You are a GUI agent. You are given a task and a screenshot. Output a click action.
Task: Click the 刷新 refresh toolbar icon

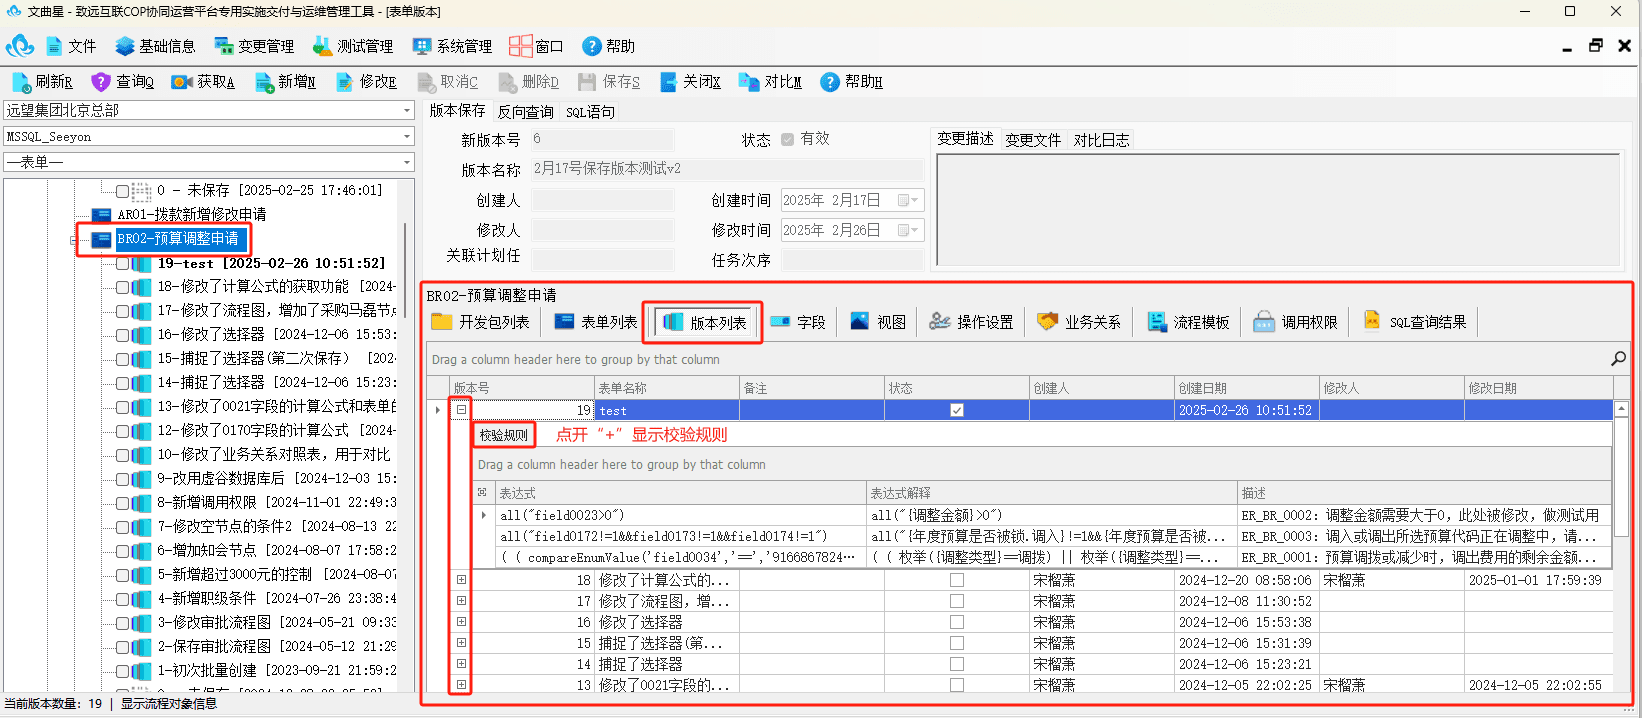[22, 82]
